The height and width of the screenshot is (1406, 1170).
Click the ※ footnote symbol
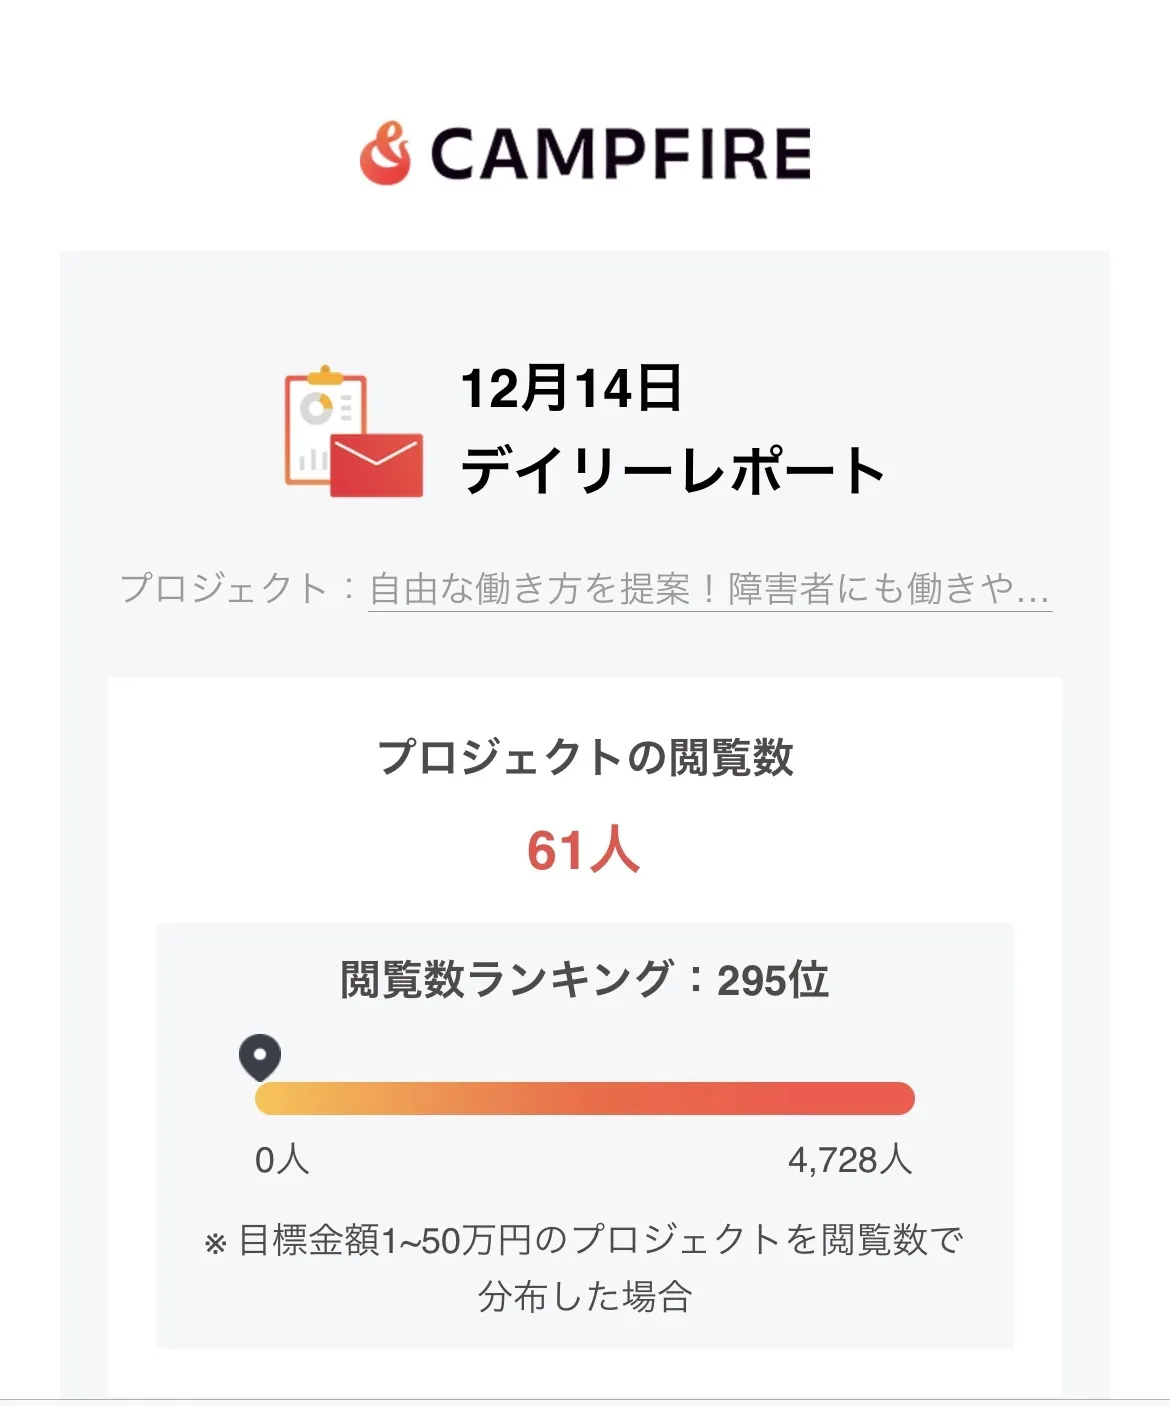click(x=215, y=1244)
